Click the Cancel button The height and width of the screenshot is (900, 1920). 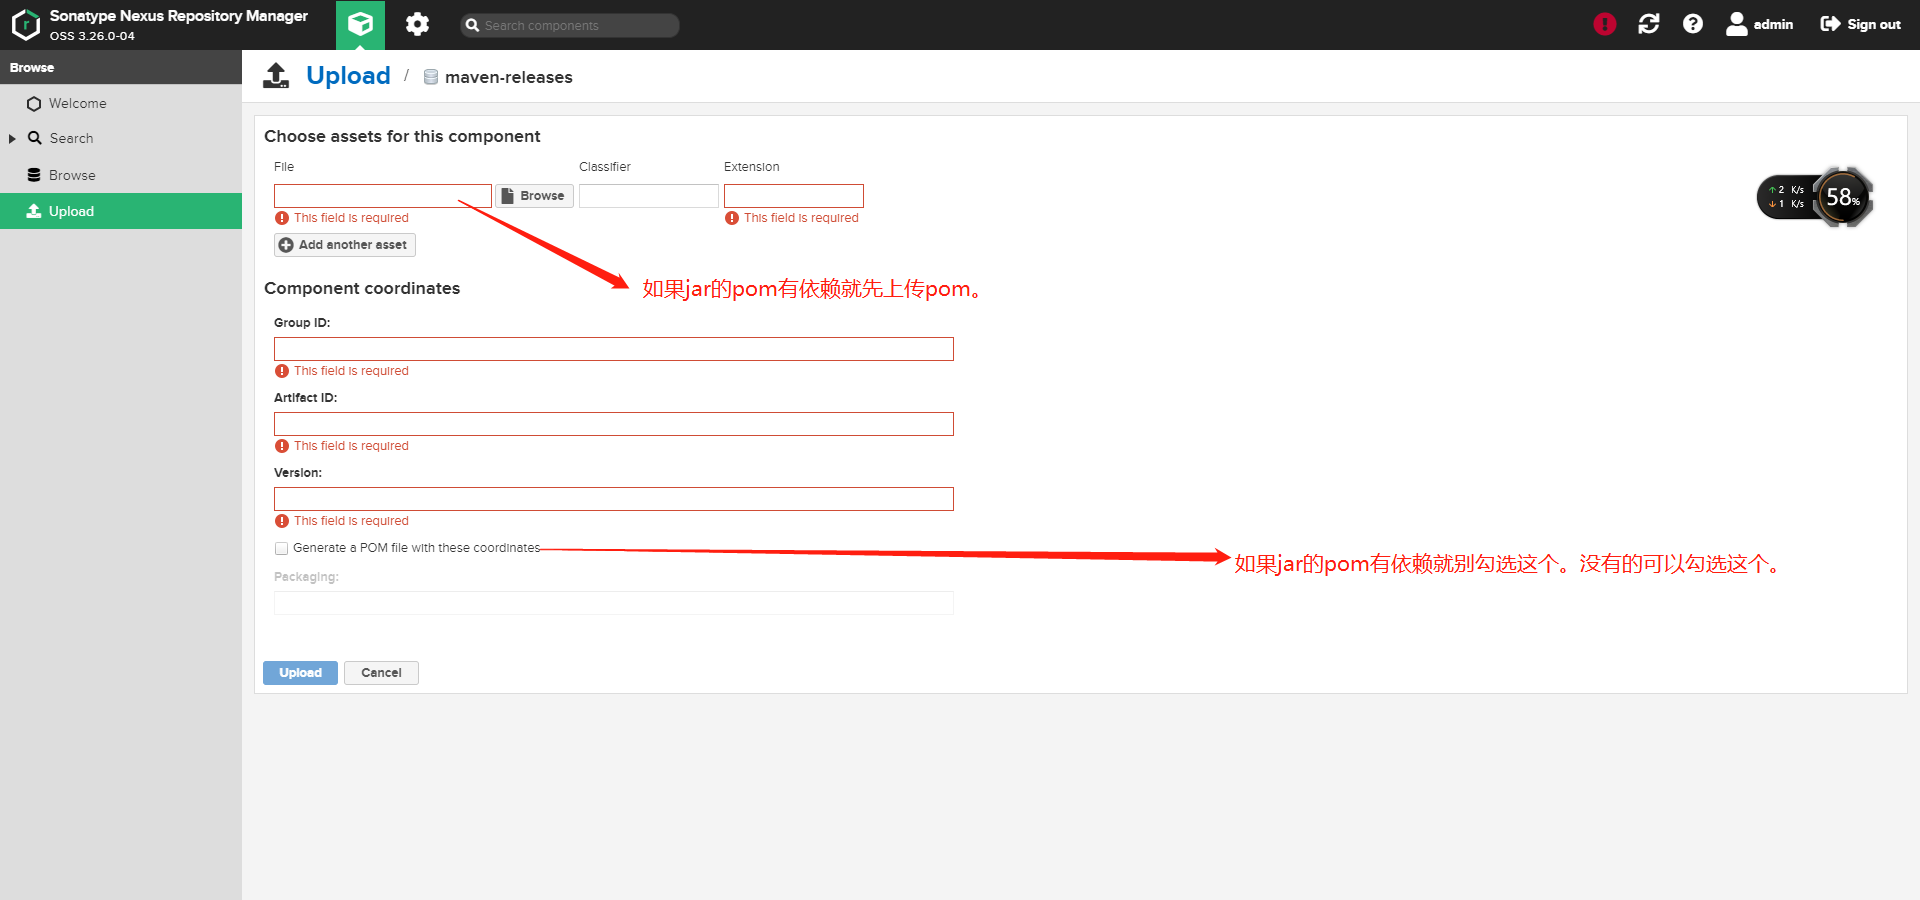381,673
